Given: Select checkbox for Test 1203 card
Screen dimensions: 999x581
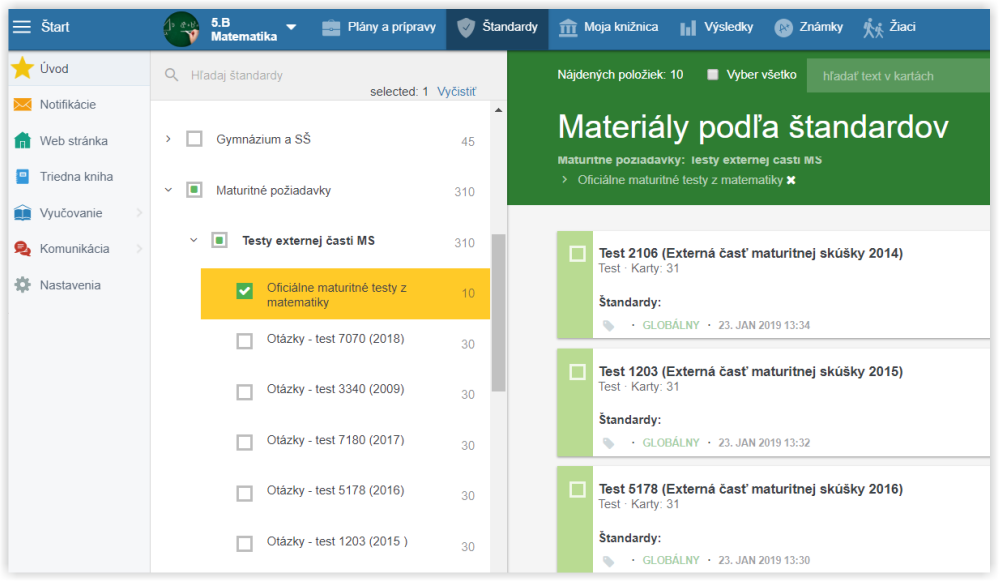Looking at the screenshot, I should pos(577,372).
